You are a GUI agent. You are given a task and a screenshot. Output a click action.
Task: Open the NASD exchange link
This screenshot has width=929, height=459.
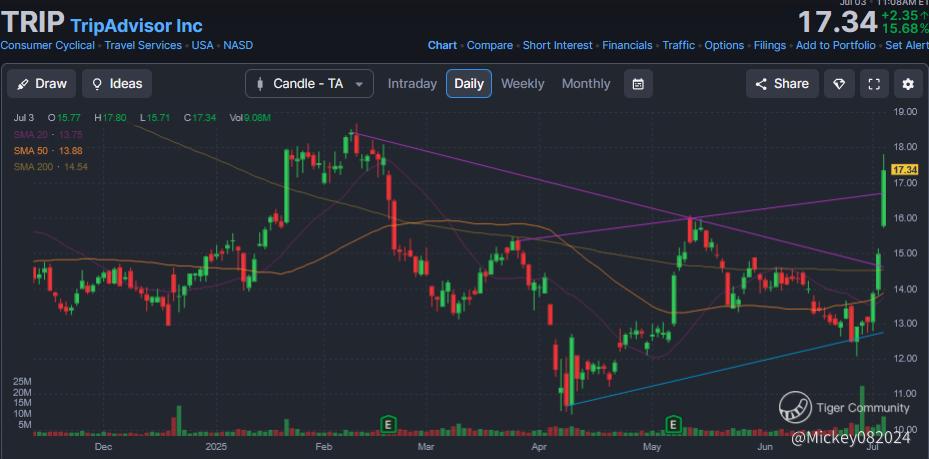(x=238, y=46)
